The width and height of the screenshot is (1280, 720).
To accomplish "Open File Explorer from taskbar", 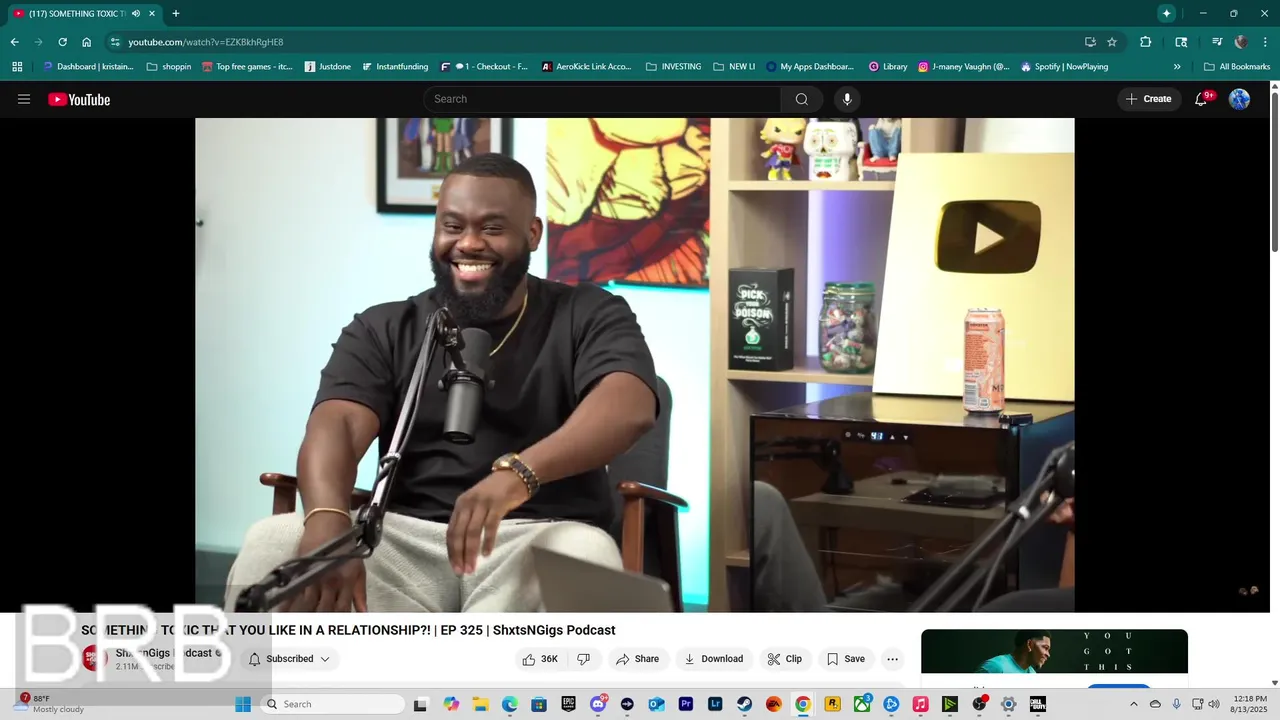I will 480,704.
